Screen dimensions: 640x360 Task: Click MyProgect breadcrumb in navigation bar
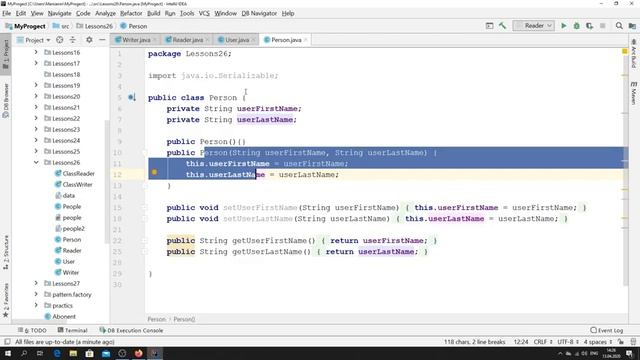click(25, 26)
